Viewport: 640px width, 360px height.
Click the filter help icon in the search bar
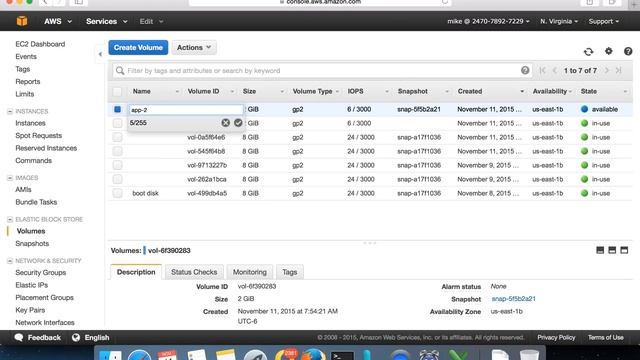525,70
